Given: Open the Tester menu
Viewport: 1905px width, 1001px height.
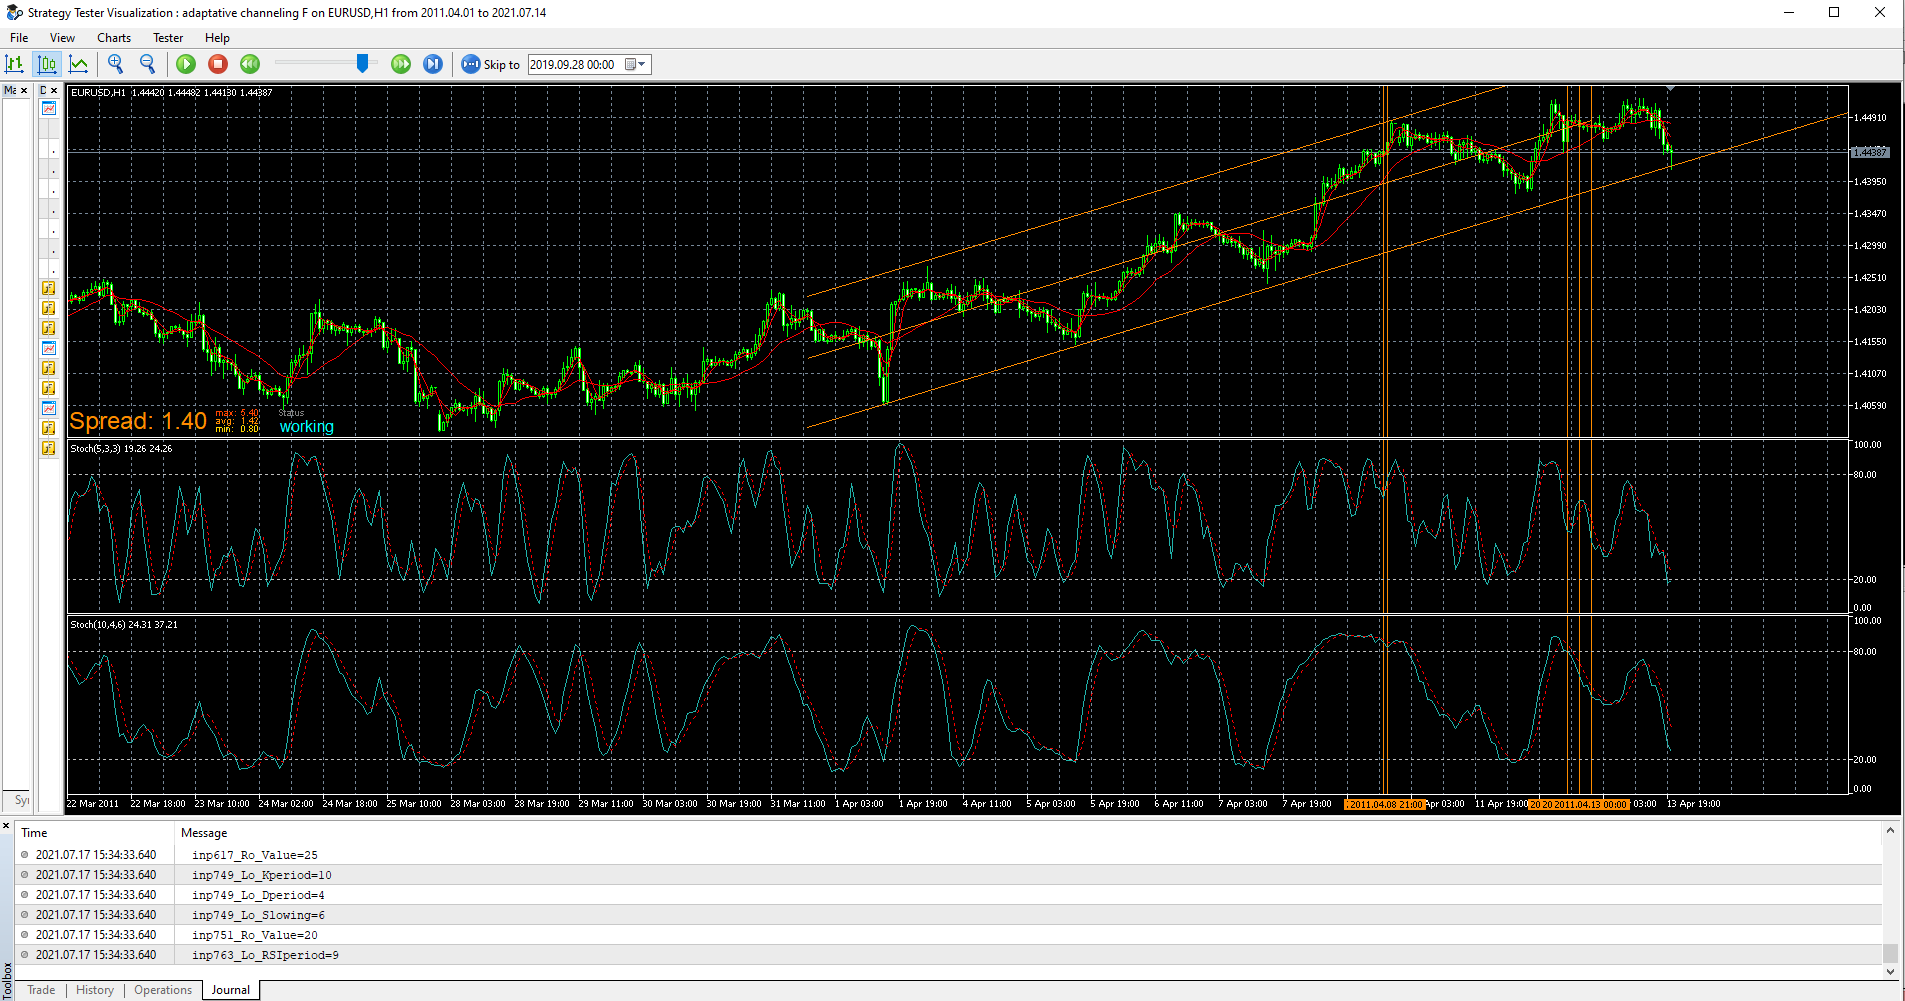Looking at the screenshot, I should tap(168, 38).
